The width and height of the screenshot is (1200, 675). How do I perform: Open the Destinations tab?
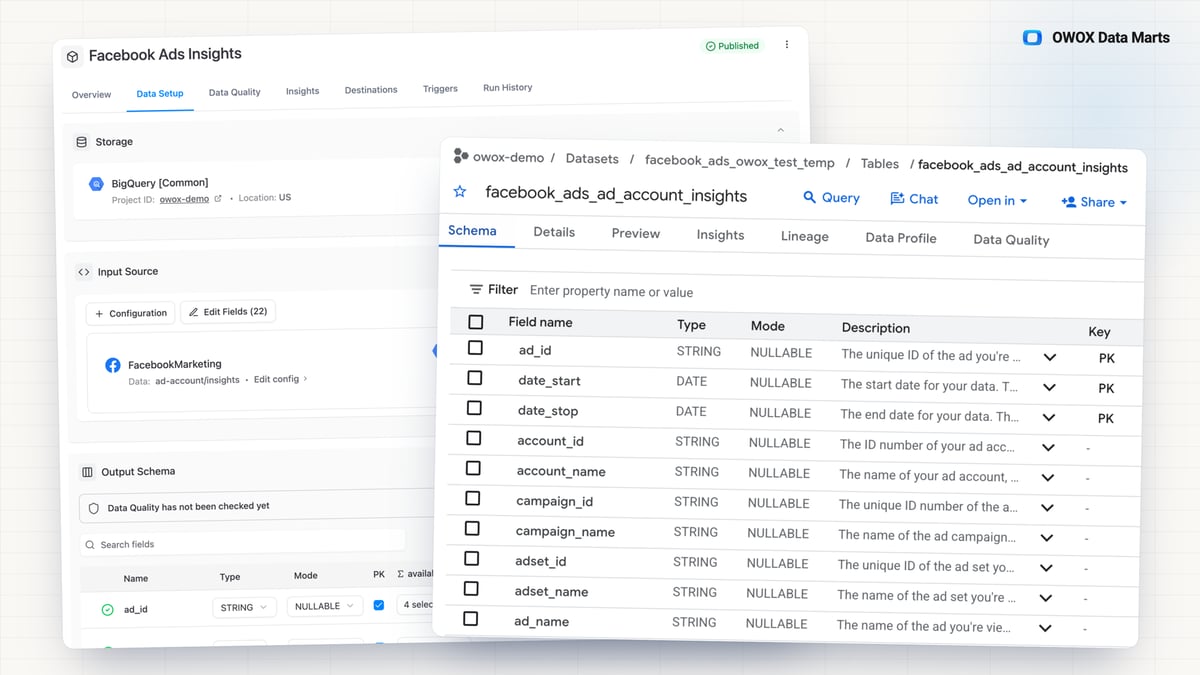pos(371,90)
